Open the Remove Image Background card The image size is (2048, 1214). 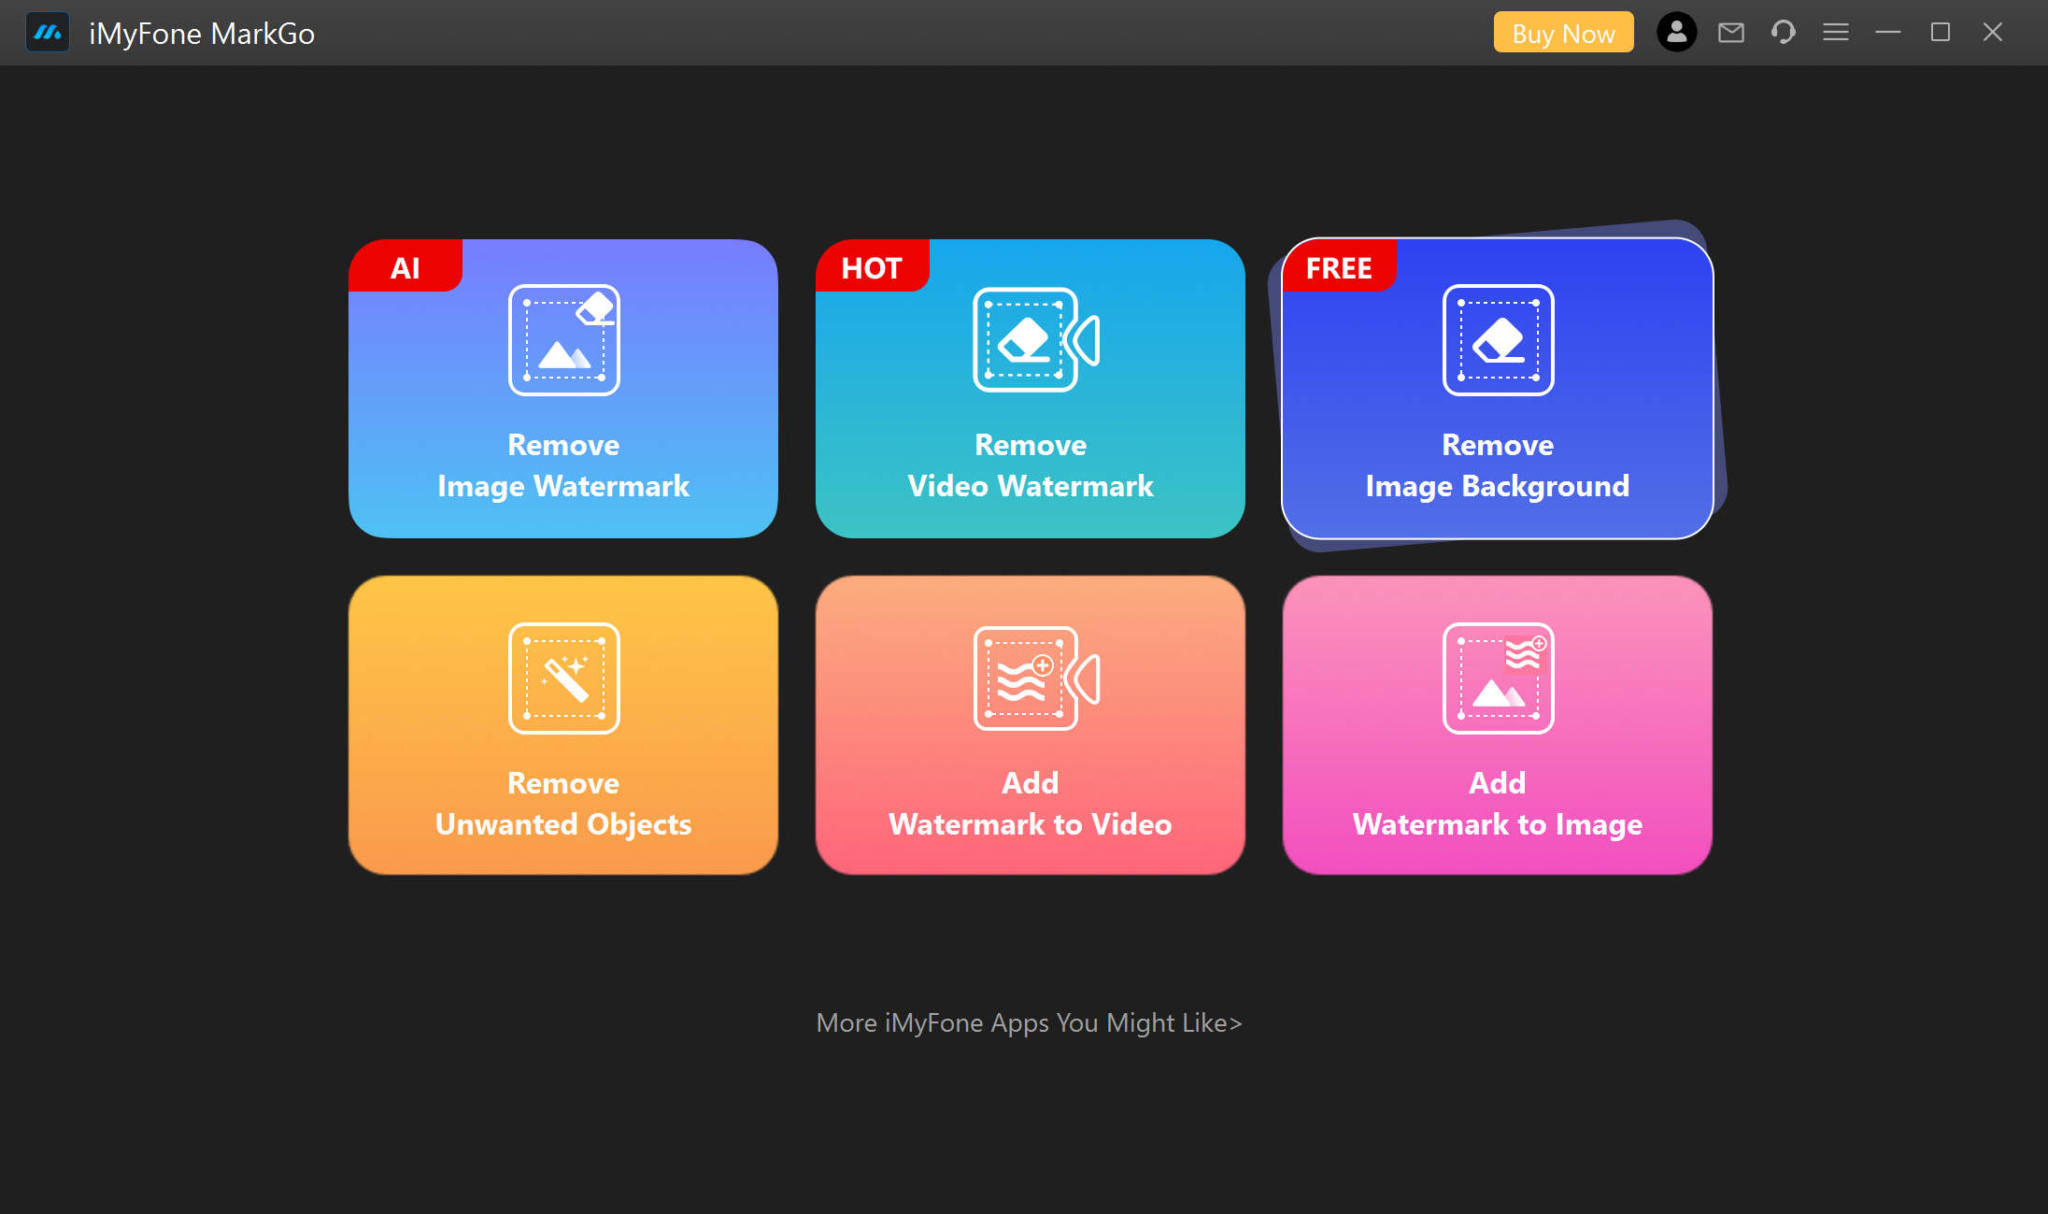[1497, 388]
